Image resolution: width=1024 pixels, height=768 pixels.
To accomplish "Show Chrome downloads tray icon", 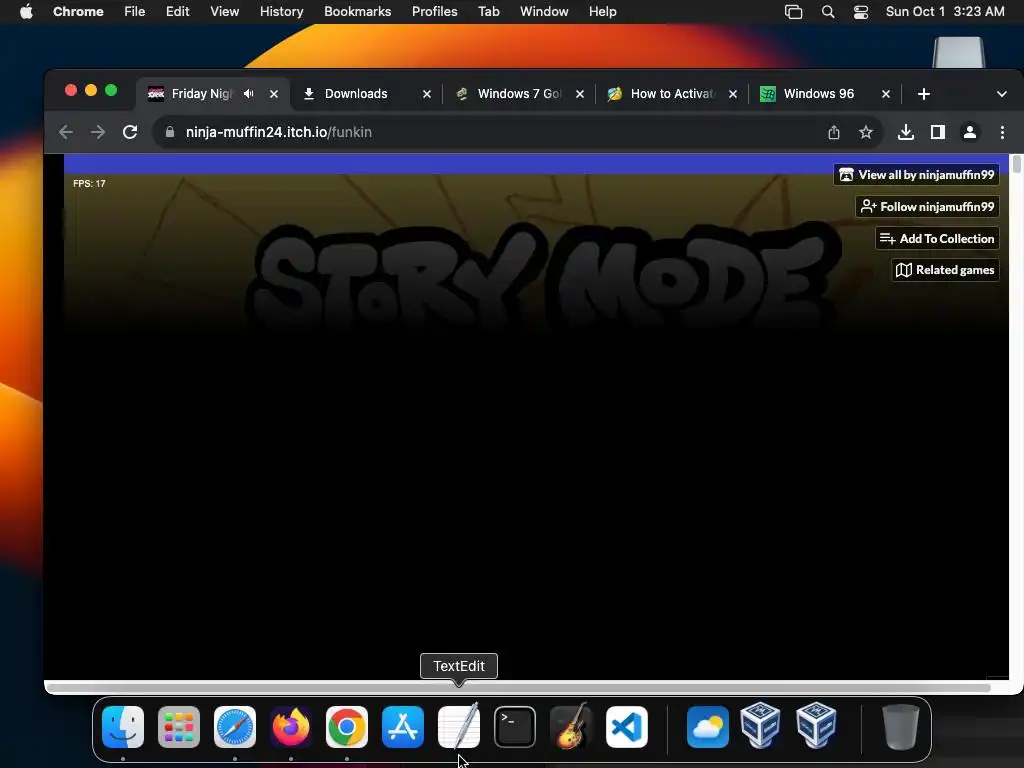I will (906, 133).
